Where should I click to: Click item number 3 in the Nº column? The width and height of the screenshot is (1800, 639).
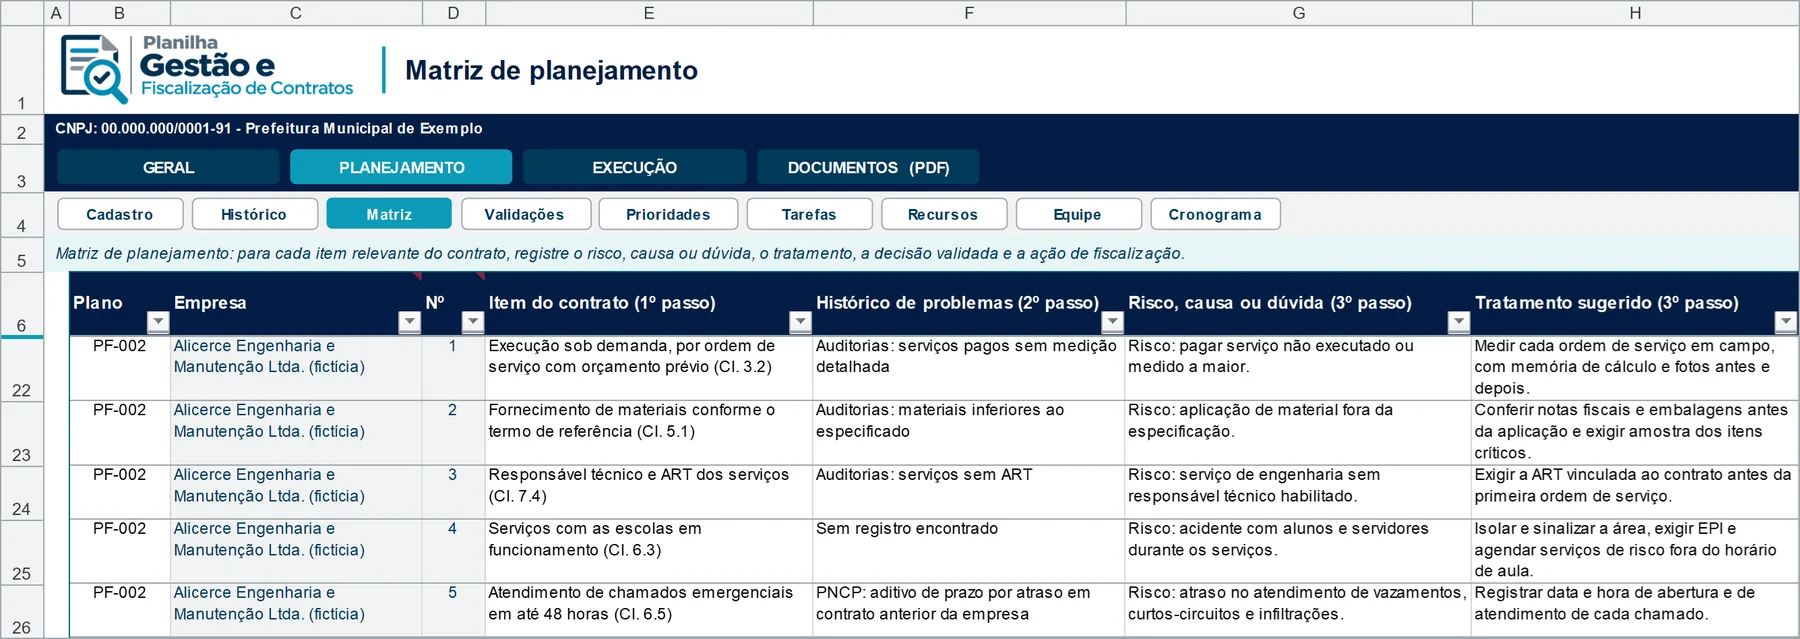[x=453, y=475]
